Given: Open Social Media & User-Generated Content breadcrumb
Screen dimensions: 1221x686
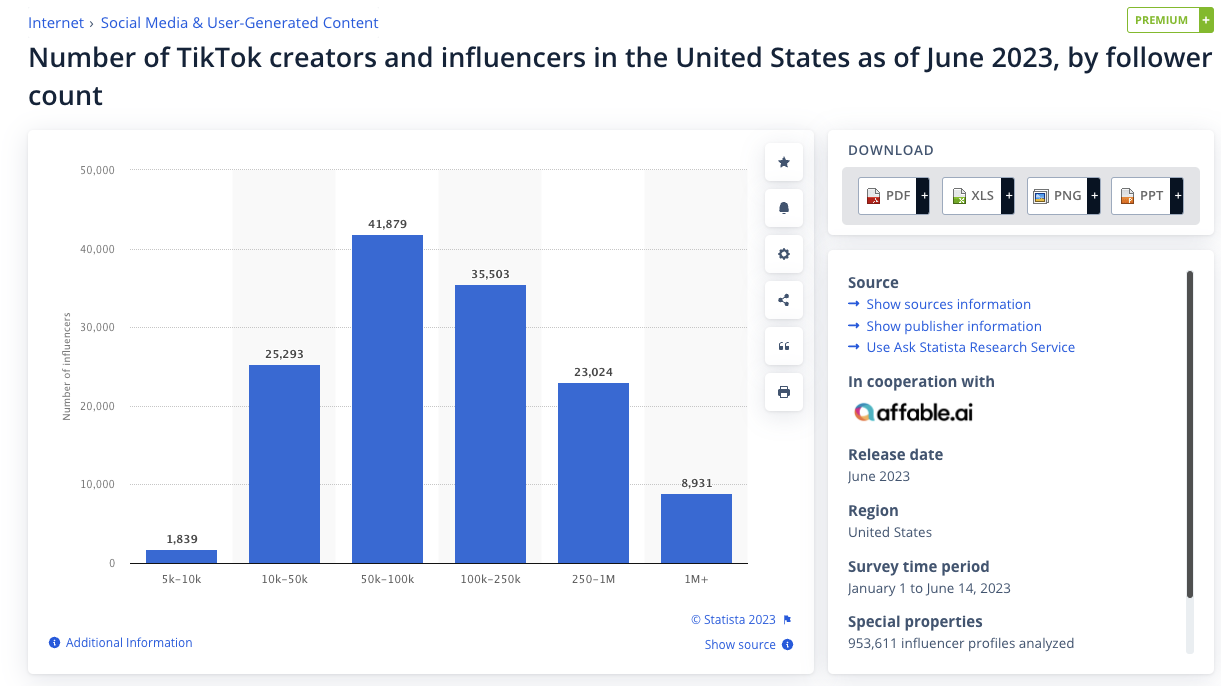Looking at the screenshot, I should point(239,22).
